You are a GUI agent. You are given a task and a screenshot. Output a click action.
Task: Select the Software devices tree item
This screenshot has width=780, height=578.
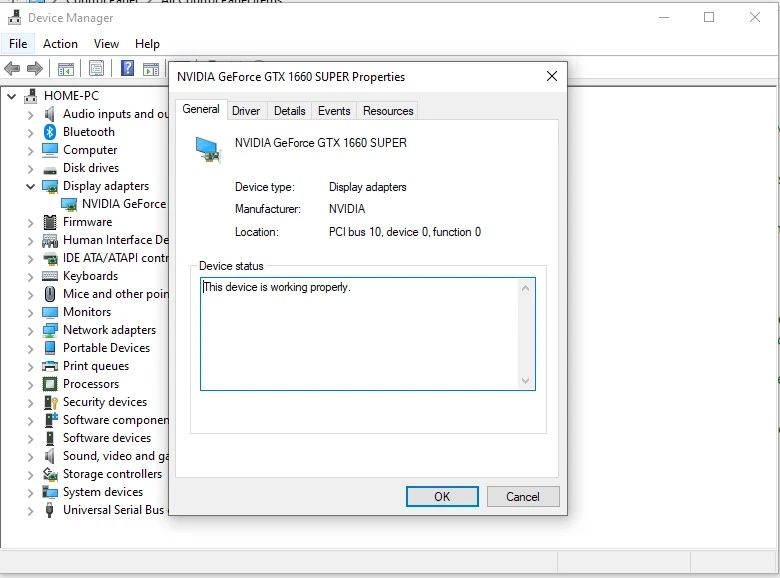[x=107, y=438]
